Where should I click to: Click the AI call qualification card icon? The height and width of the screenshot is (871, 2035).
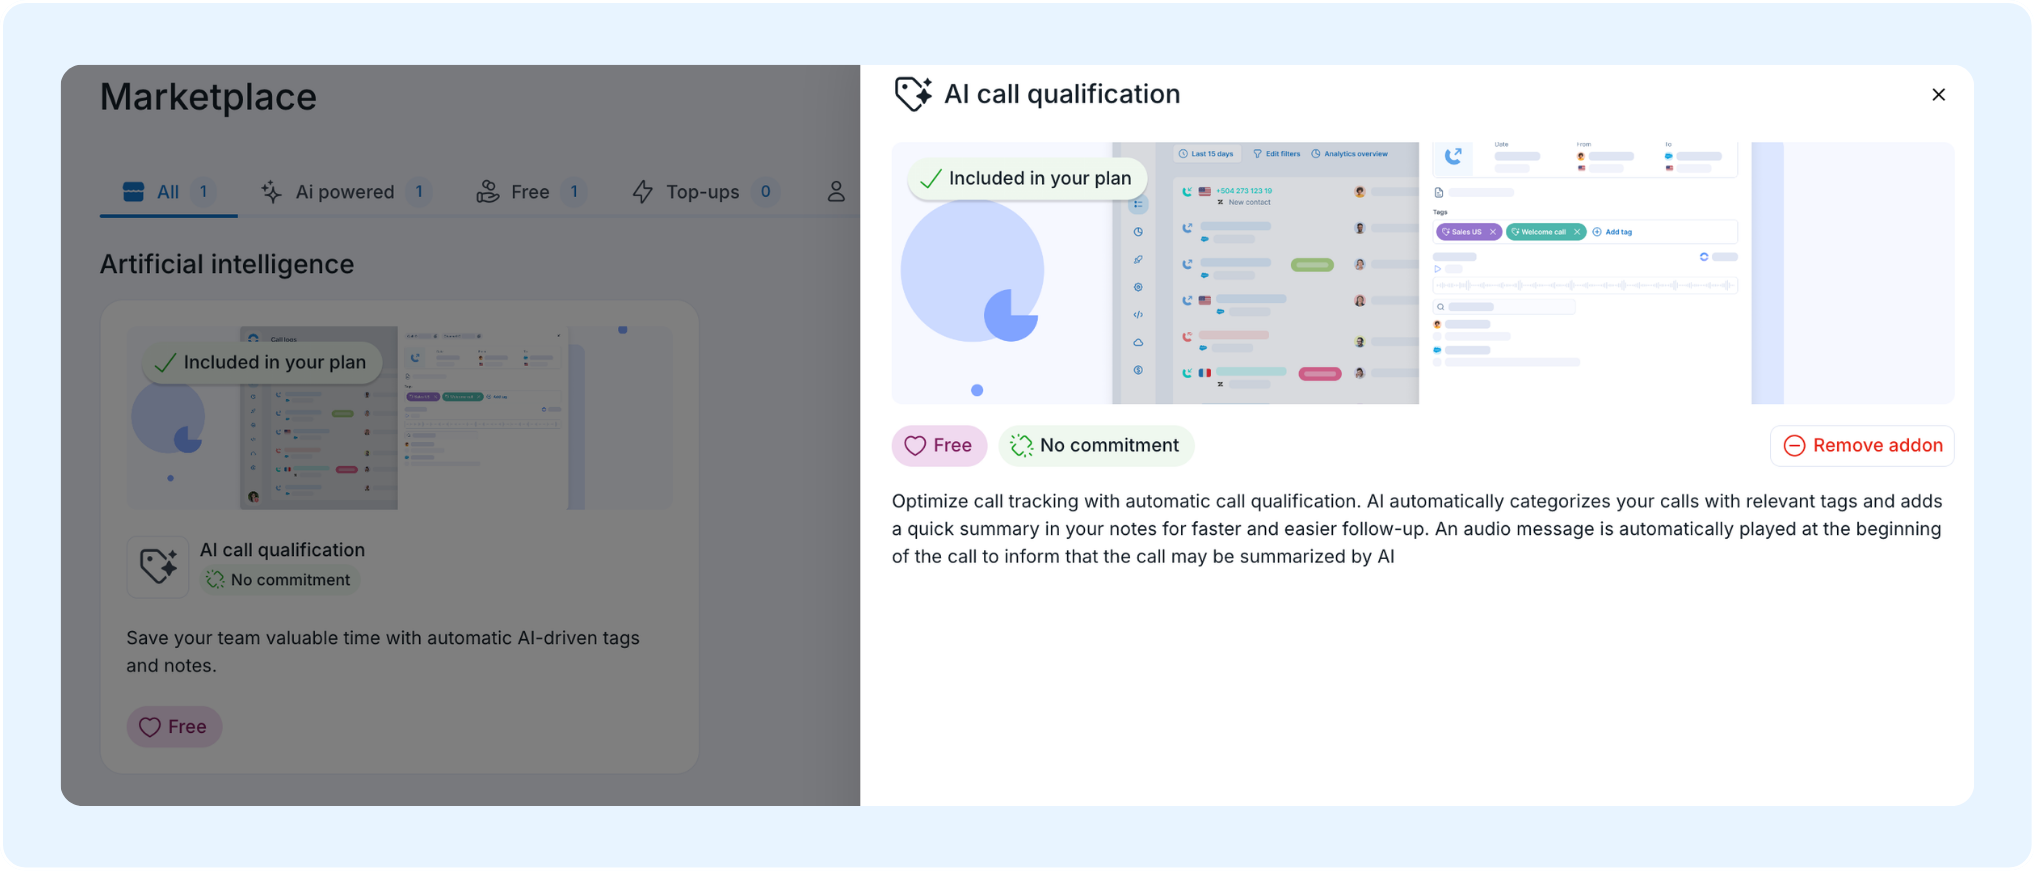pyautogui.click(x=158, y=567)
